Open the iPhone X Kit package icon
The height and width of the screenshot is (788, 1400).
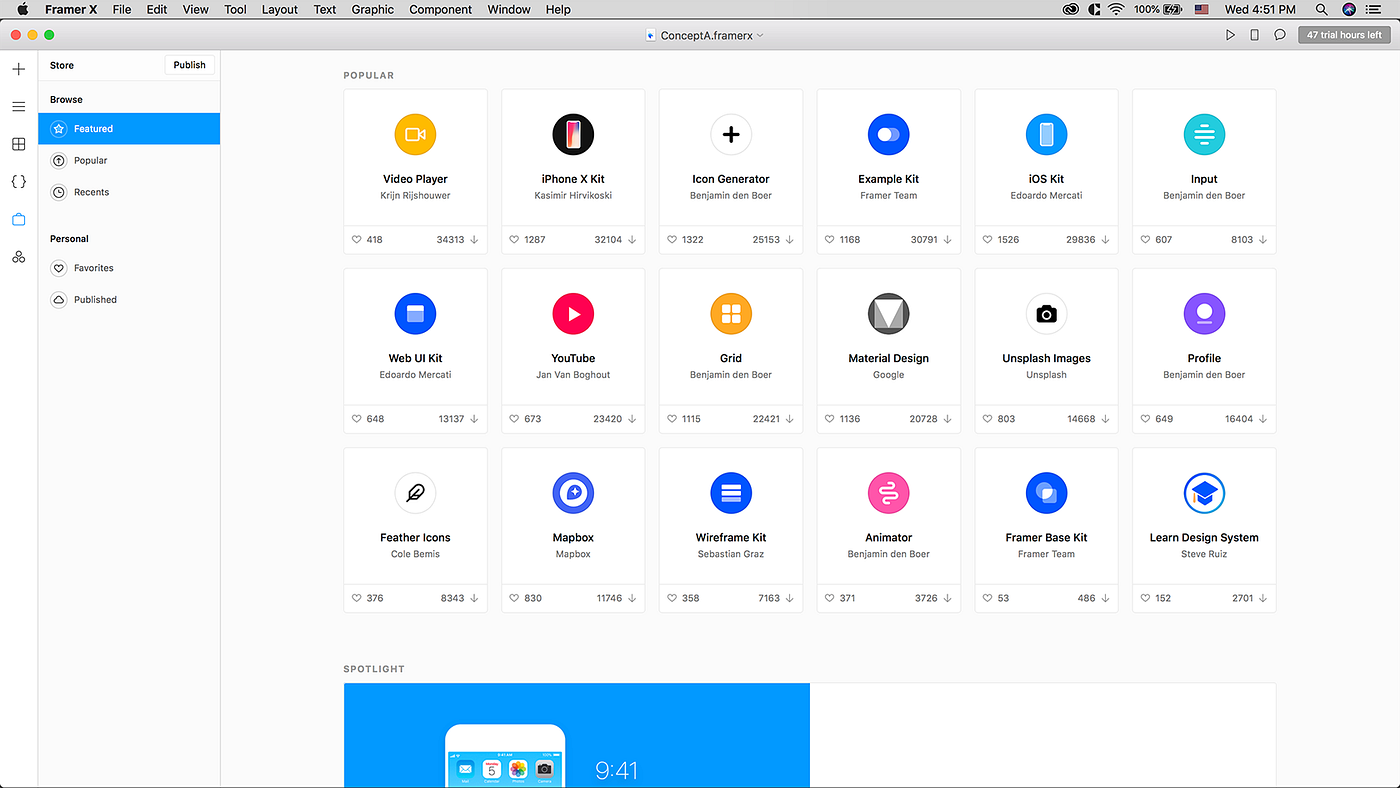pos(573,134)
